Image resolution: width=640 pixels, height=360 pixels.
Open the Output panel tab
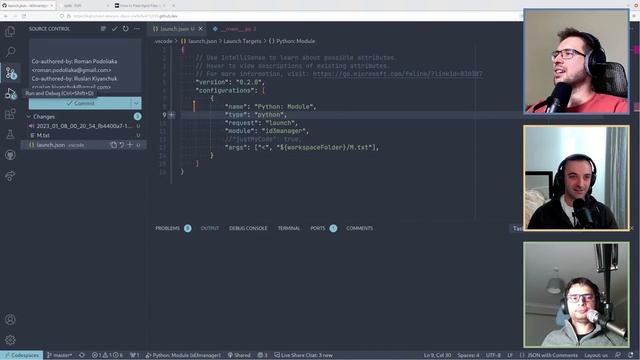(x=210, y=229)
